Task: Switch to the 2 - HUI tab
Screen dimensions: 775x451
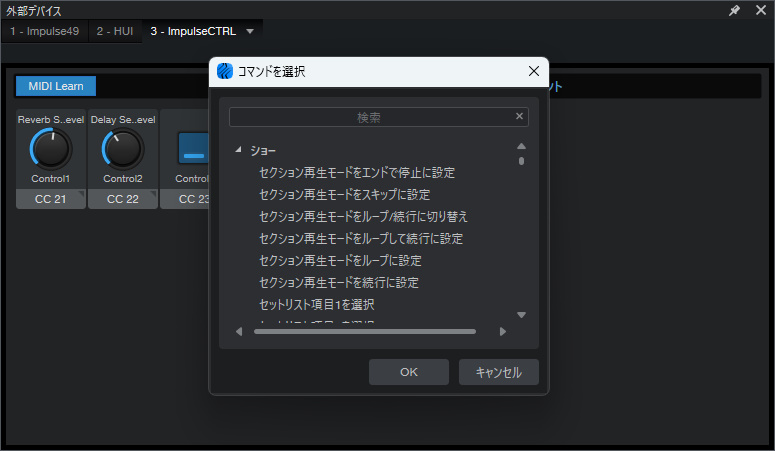Action: pyautogui.click(x=115, y=31)
